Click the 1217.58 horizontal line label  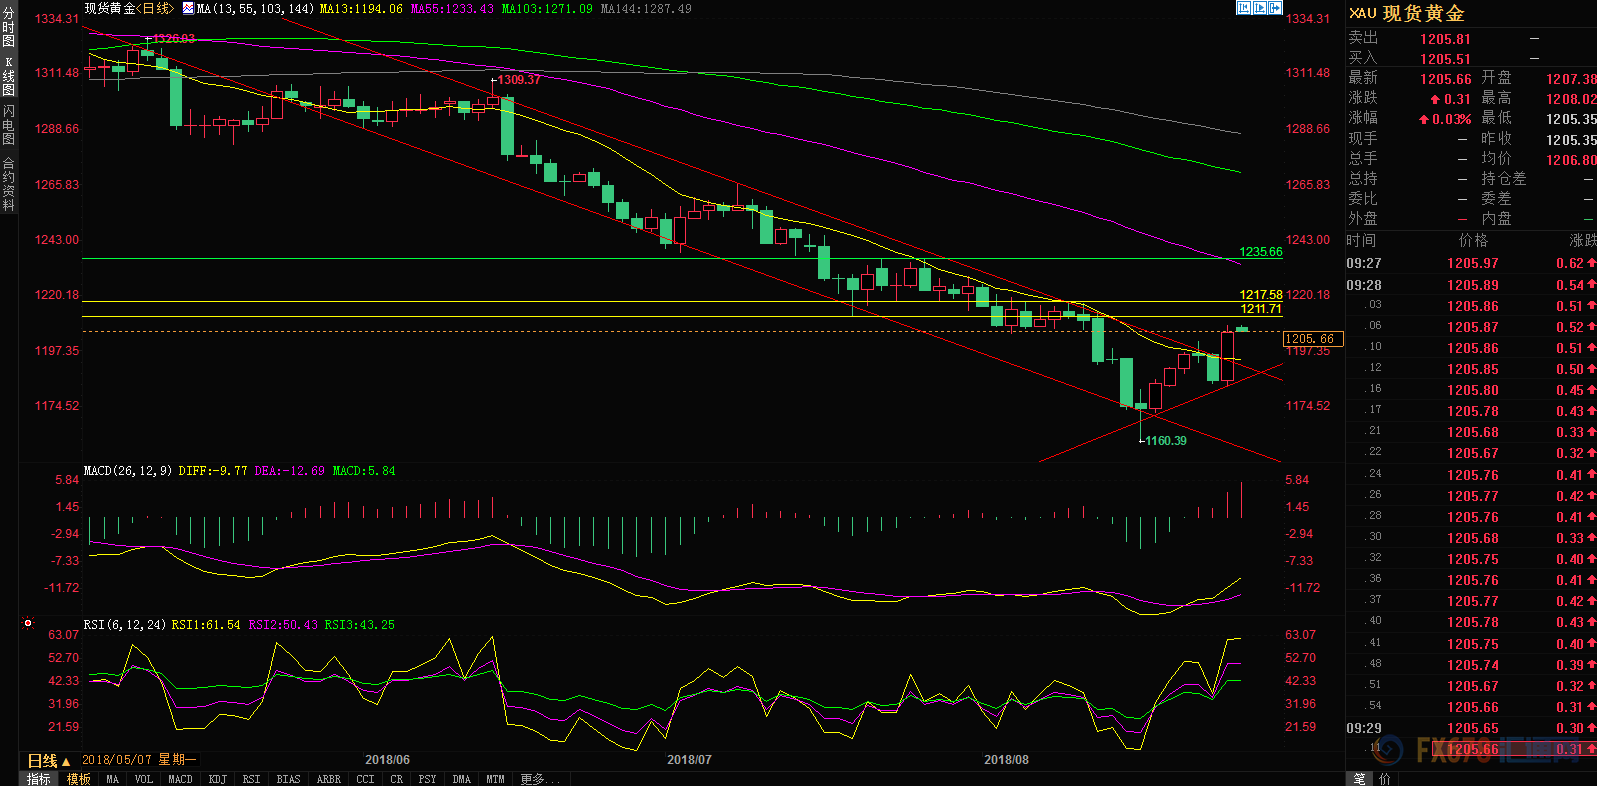click(x=1260, y=295)
